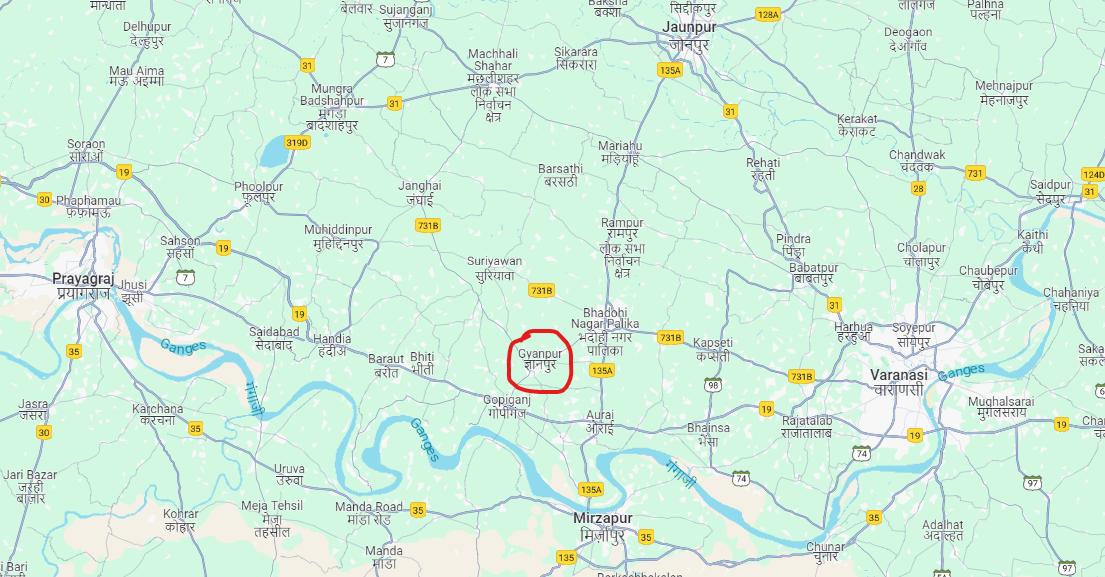Click the 28 highway shield below Chandwak
This screenshot has height=577, width=1105.
click(x=918, y=188)
